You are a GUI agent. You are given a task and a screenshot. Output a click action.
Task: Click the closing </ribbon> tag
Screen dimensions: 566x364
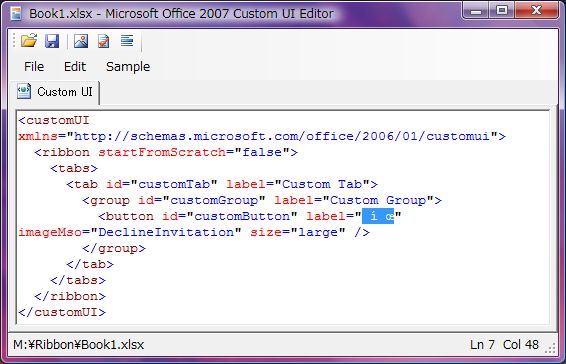[x=70, y=296]
